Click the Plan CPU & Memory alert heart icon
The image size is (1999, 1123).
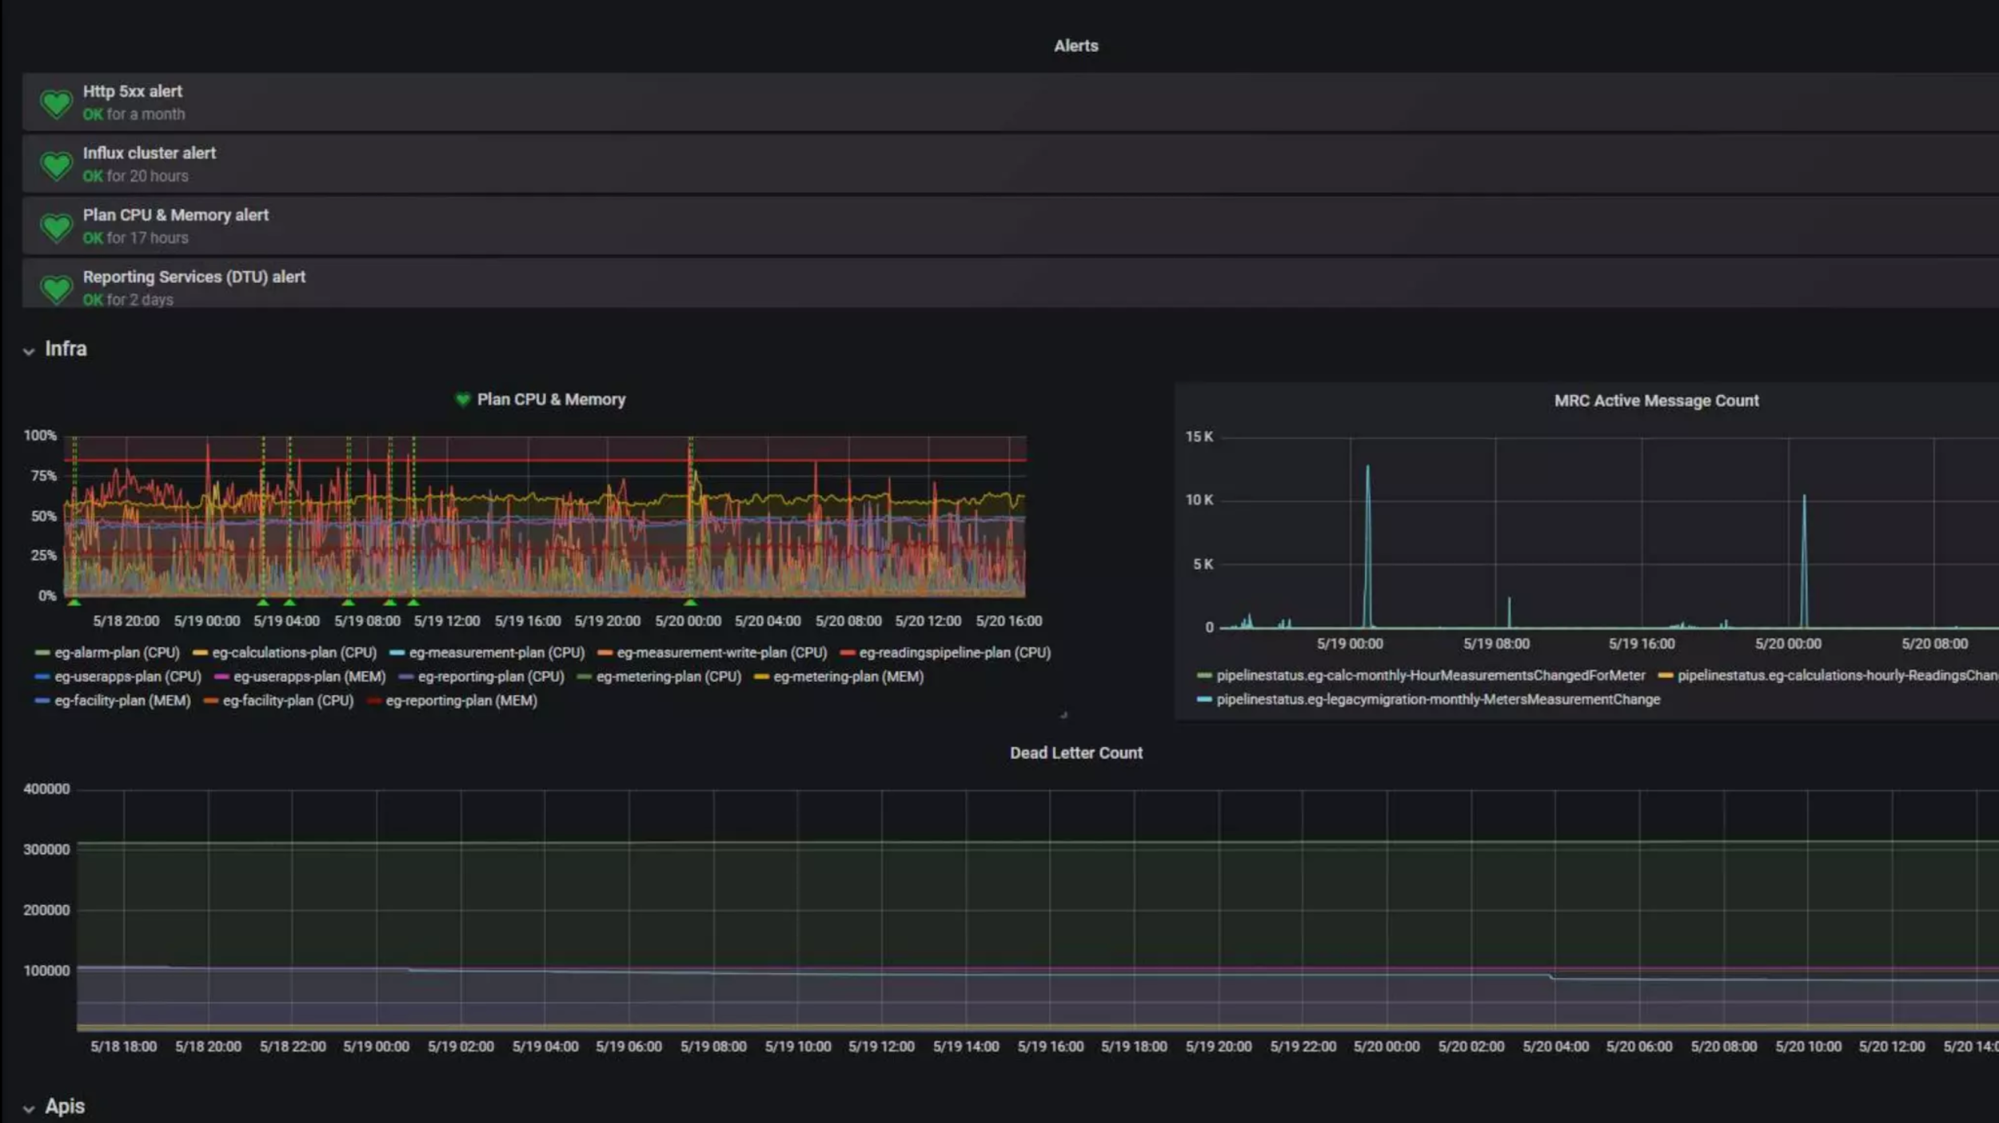coord(56,227)
